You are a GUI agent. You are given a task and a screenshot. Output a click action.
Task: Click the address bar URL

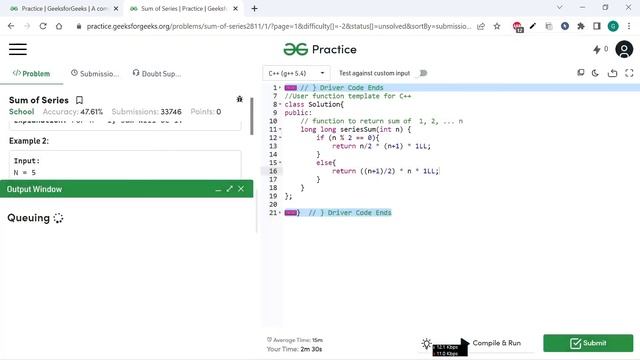click(x=279, y=26)
